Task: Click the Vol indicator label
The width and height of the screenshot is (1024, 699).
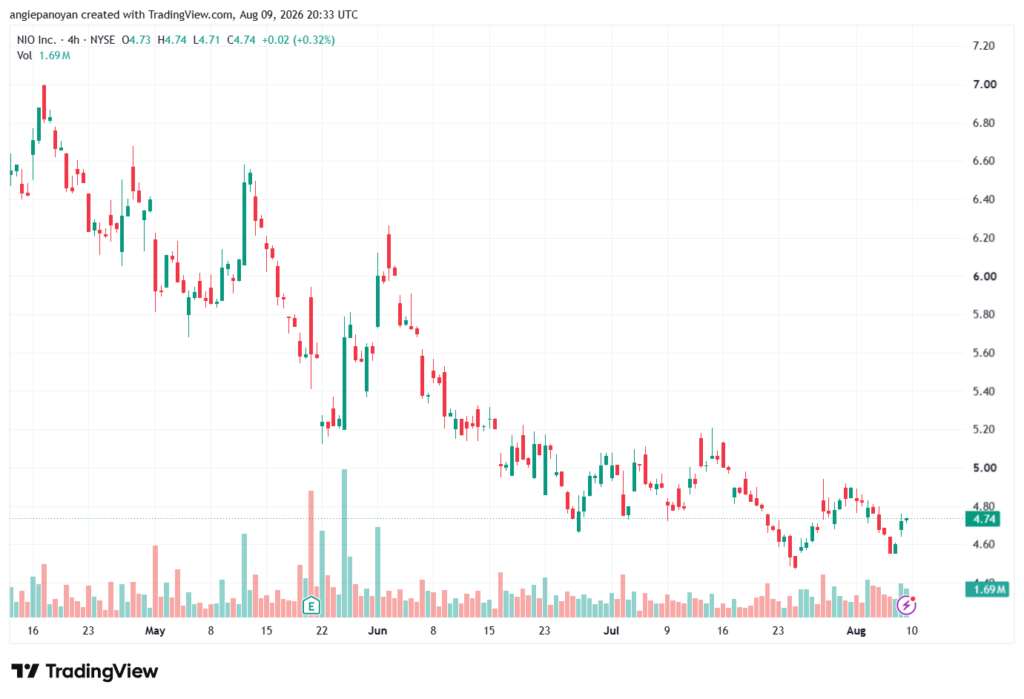Action: (24, 56)
